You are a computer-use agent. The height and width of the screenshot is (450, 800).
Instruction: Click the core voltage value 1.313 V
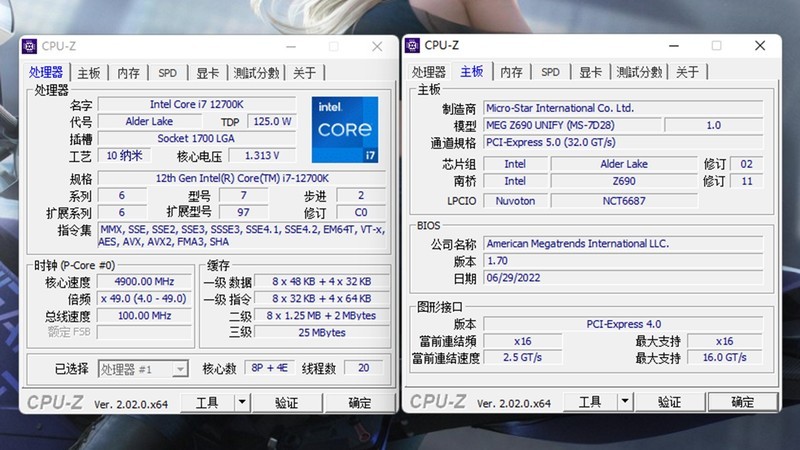click(262, 156)
